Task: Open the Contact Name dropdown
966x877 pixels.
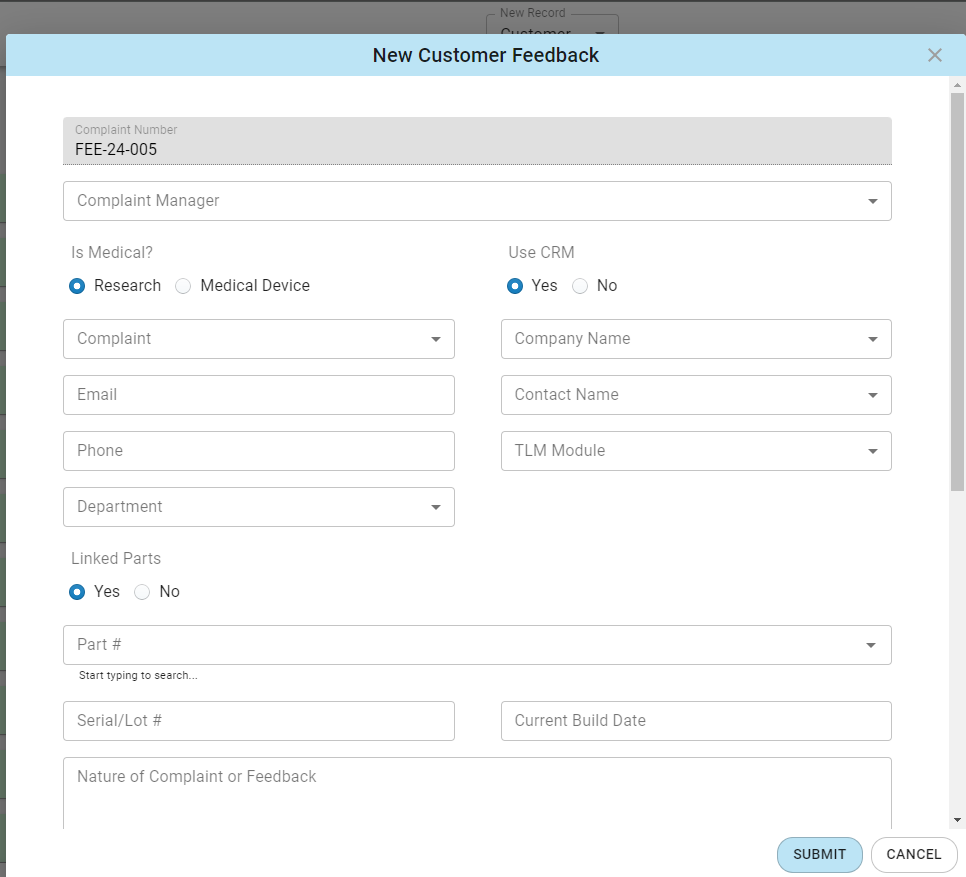Action: (x=695, y=395)
